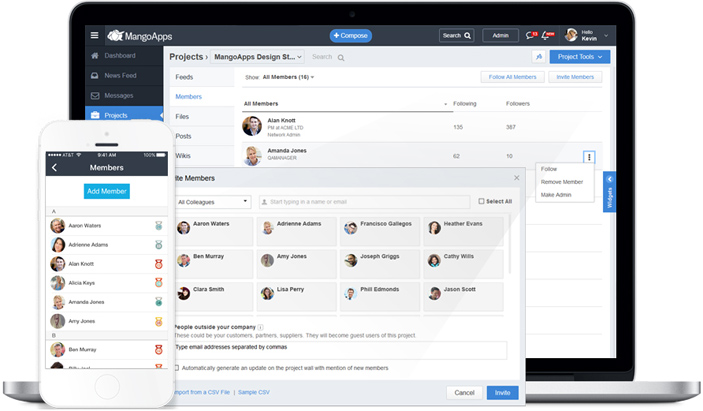Open the chat messages notification icon
The height and width of the screenshot is (411, 703).
(531, 35)
